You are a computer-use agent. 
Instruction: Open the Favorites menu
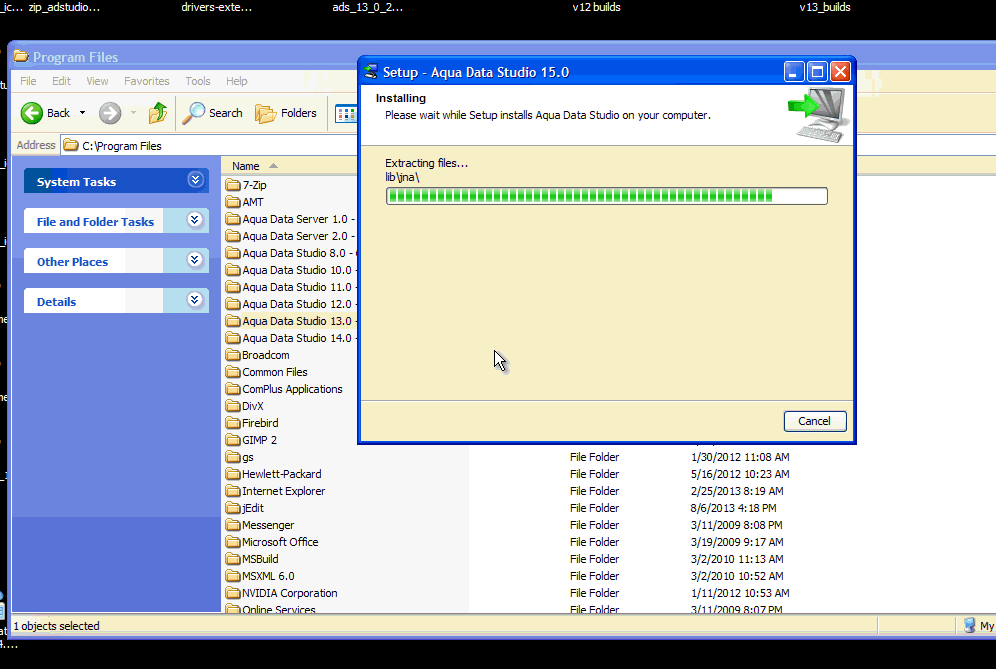point(147,81)
